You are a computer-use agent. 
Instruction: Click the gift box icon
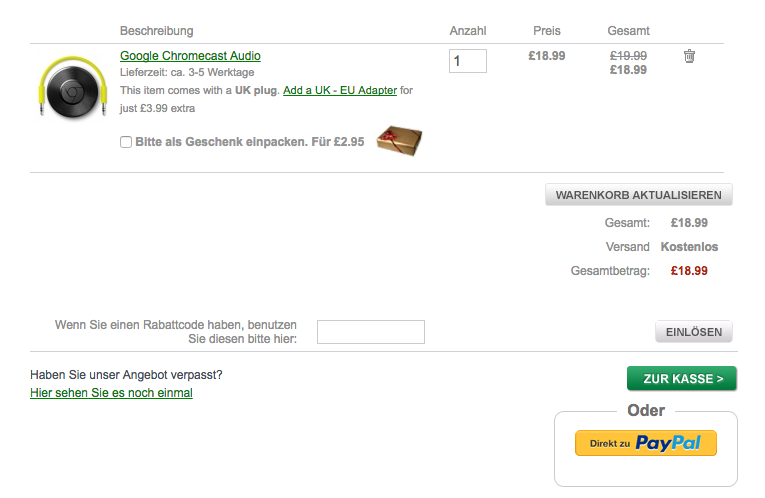point(399,142)
